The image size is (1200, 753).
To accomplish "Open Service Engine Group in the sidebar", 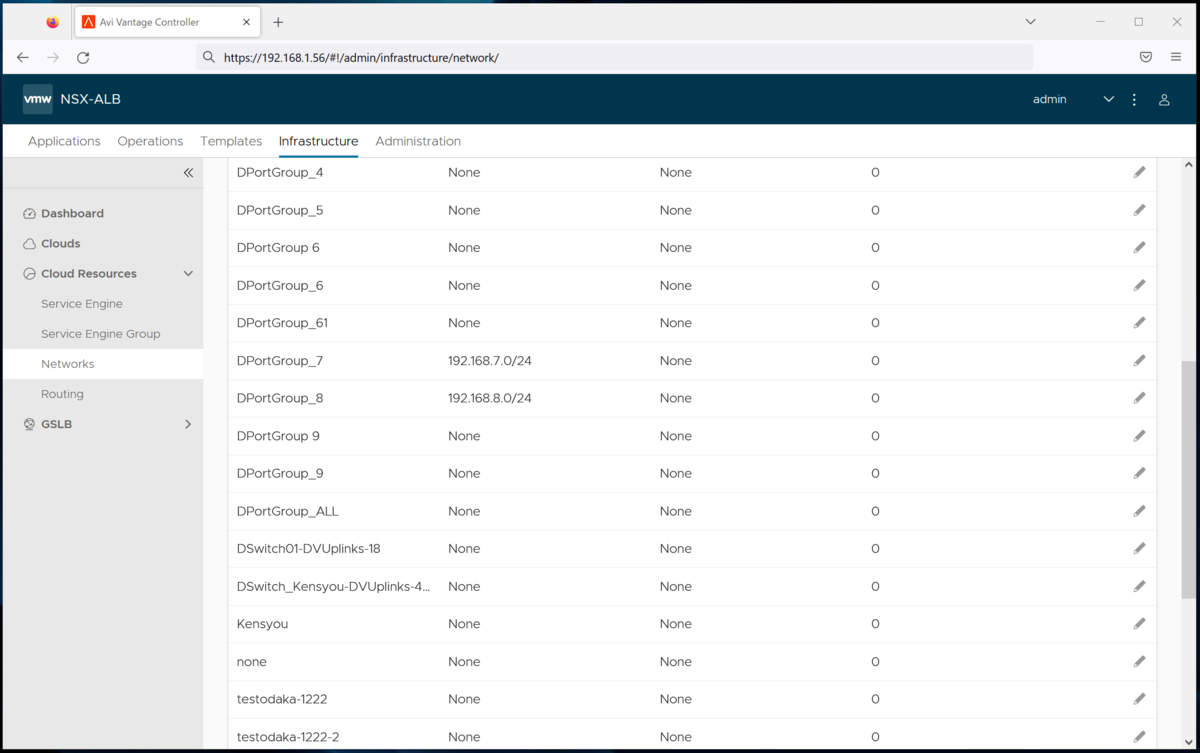I will click(x=100, y=334).
